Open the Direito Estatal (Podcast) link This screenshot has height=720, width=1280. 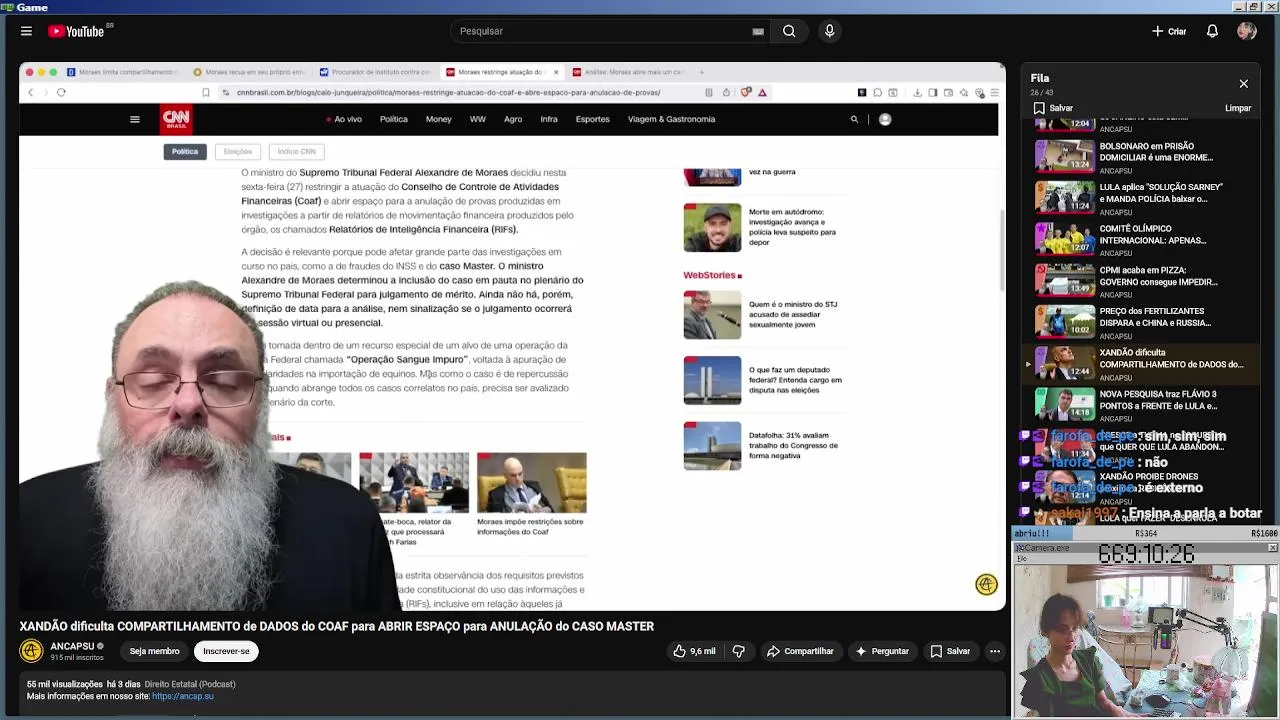tap(190, 684)
